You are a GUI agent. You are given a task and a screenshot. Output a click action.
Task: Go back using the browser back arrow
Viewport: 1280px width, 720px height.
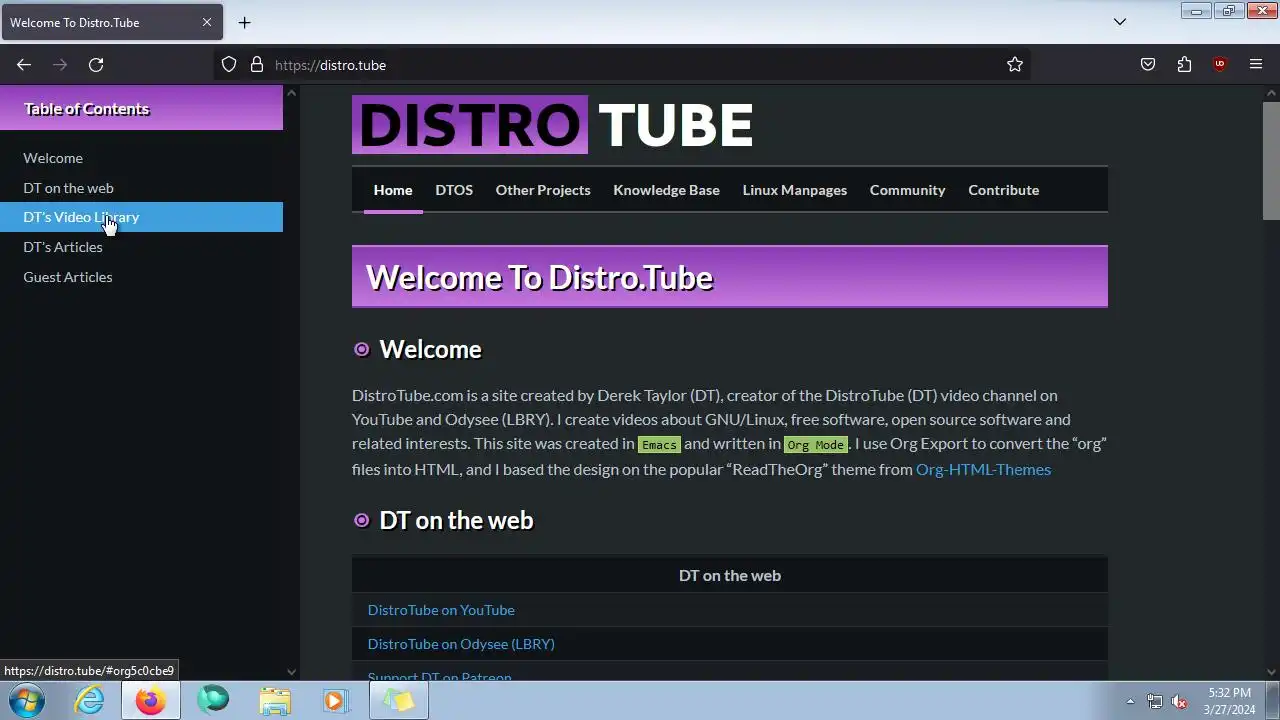pyautogui.click(x=24, y=65)
